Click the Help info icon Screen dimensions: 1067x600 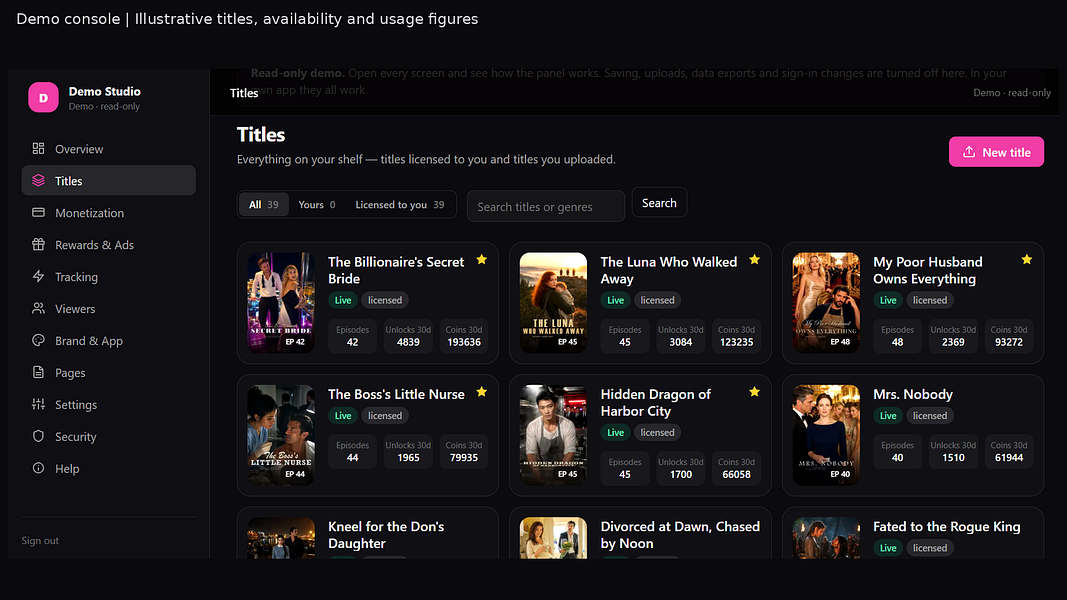click(38, 468)
